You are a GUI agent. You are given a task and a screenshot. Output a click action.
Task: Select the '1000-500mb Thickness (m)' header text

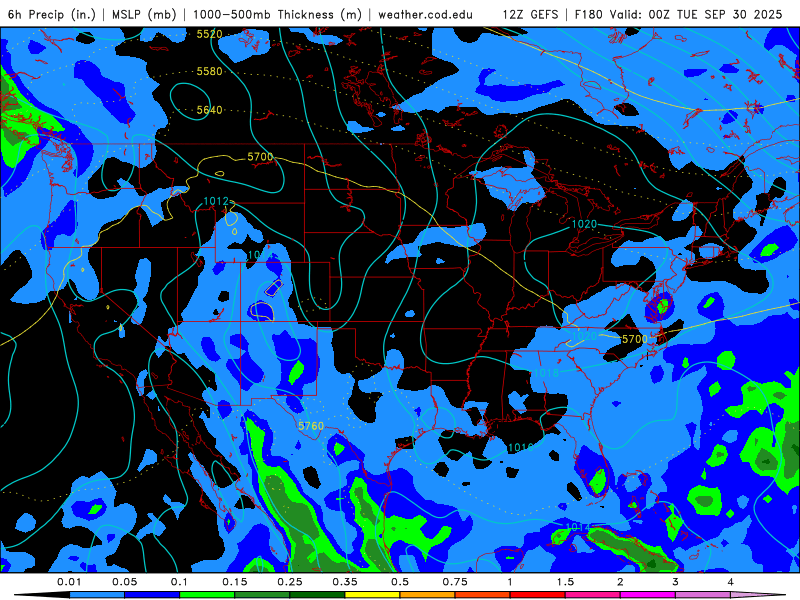click(x=277, y=14)
